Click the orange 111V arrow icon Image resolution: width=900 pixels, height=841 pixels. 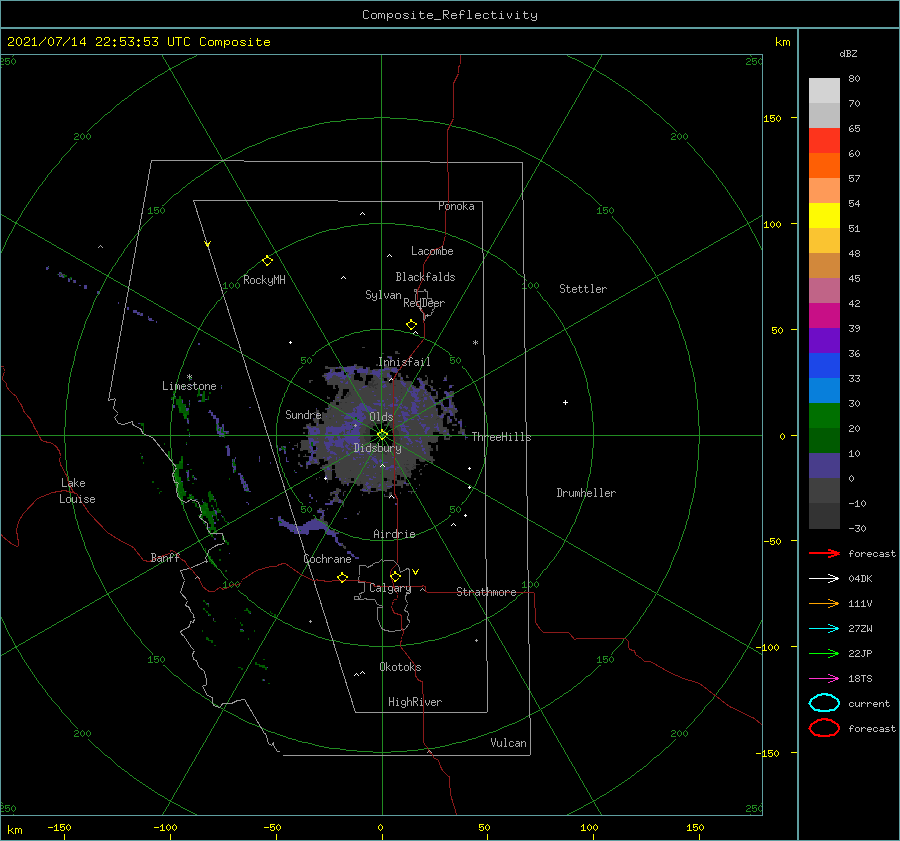coord(824,603)
